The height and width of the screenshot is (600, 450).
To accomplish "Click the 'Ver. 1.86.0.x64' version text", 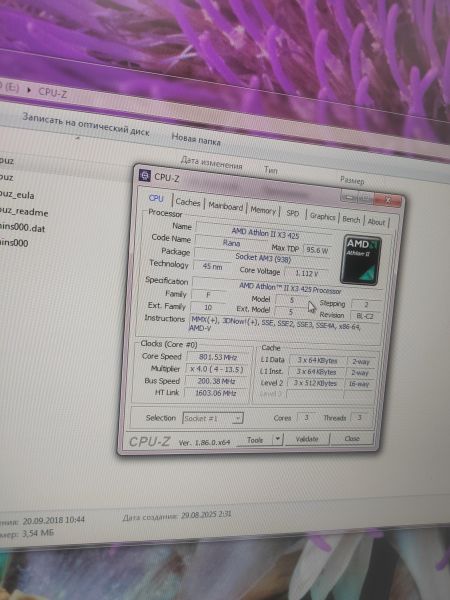I will (204, 443).
